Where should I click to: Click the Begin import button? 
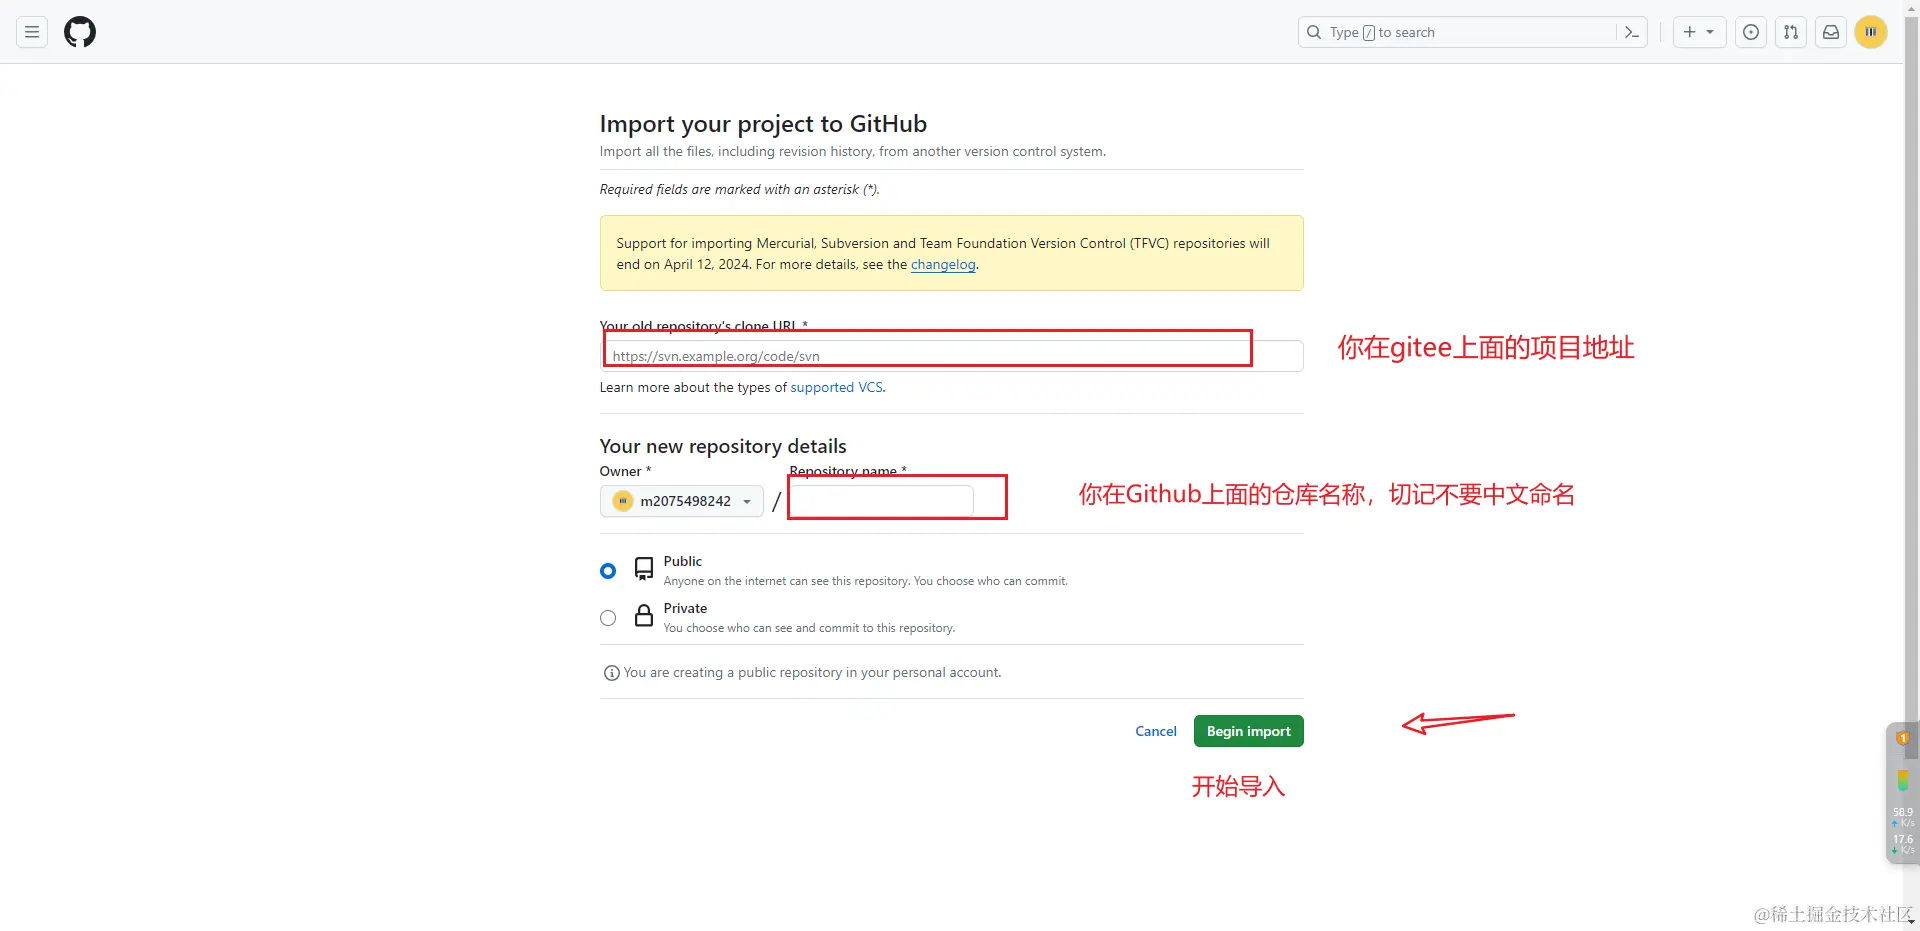coord(1249,731)
